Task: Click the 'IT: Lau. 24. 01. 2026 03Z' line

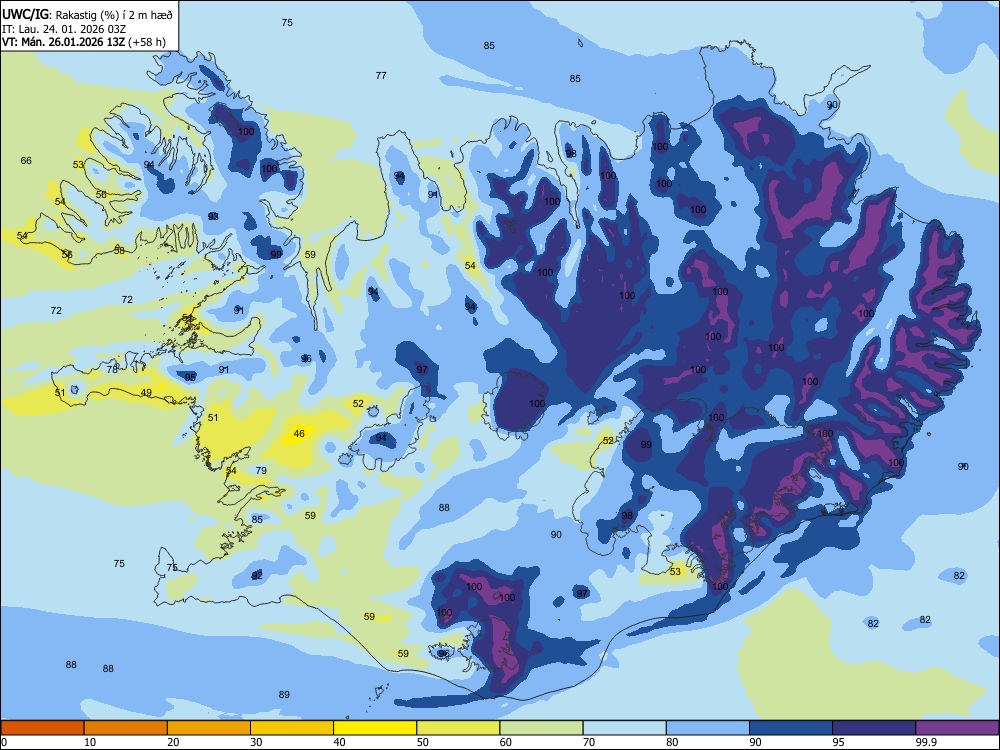Action: (x=64, y=29)
